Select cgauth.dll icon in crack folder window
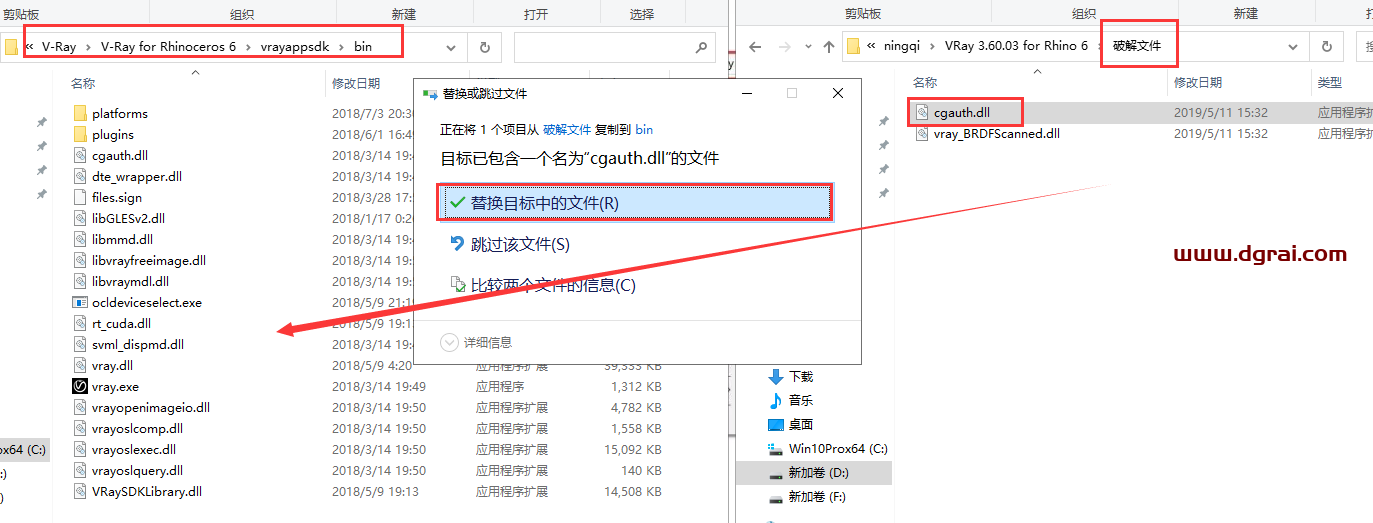Image resolution: width=1373 pixels, height=523 pixels. 923,113
